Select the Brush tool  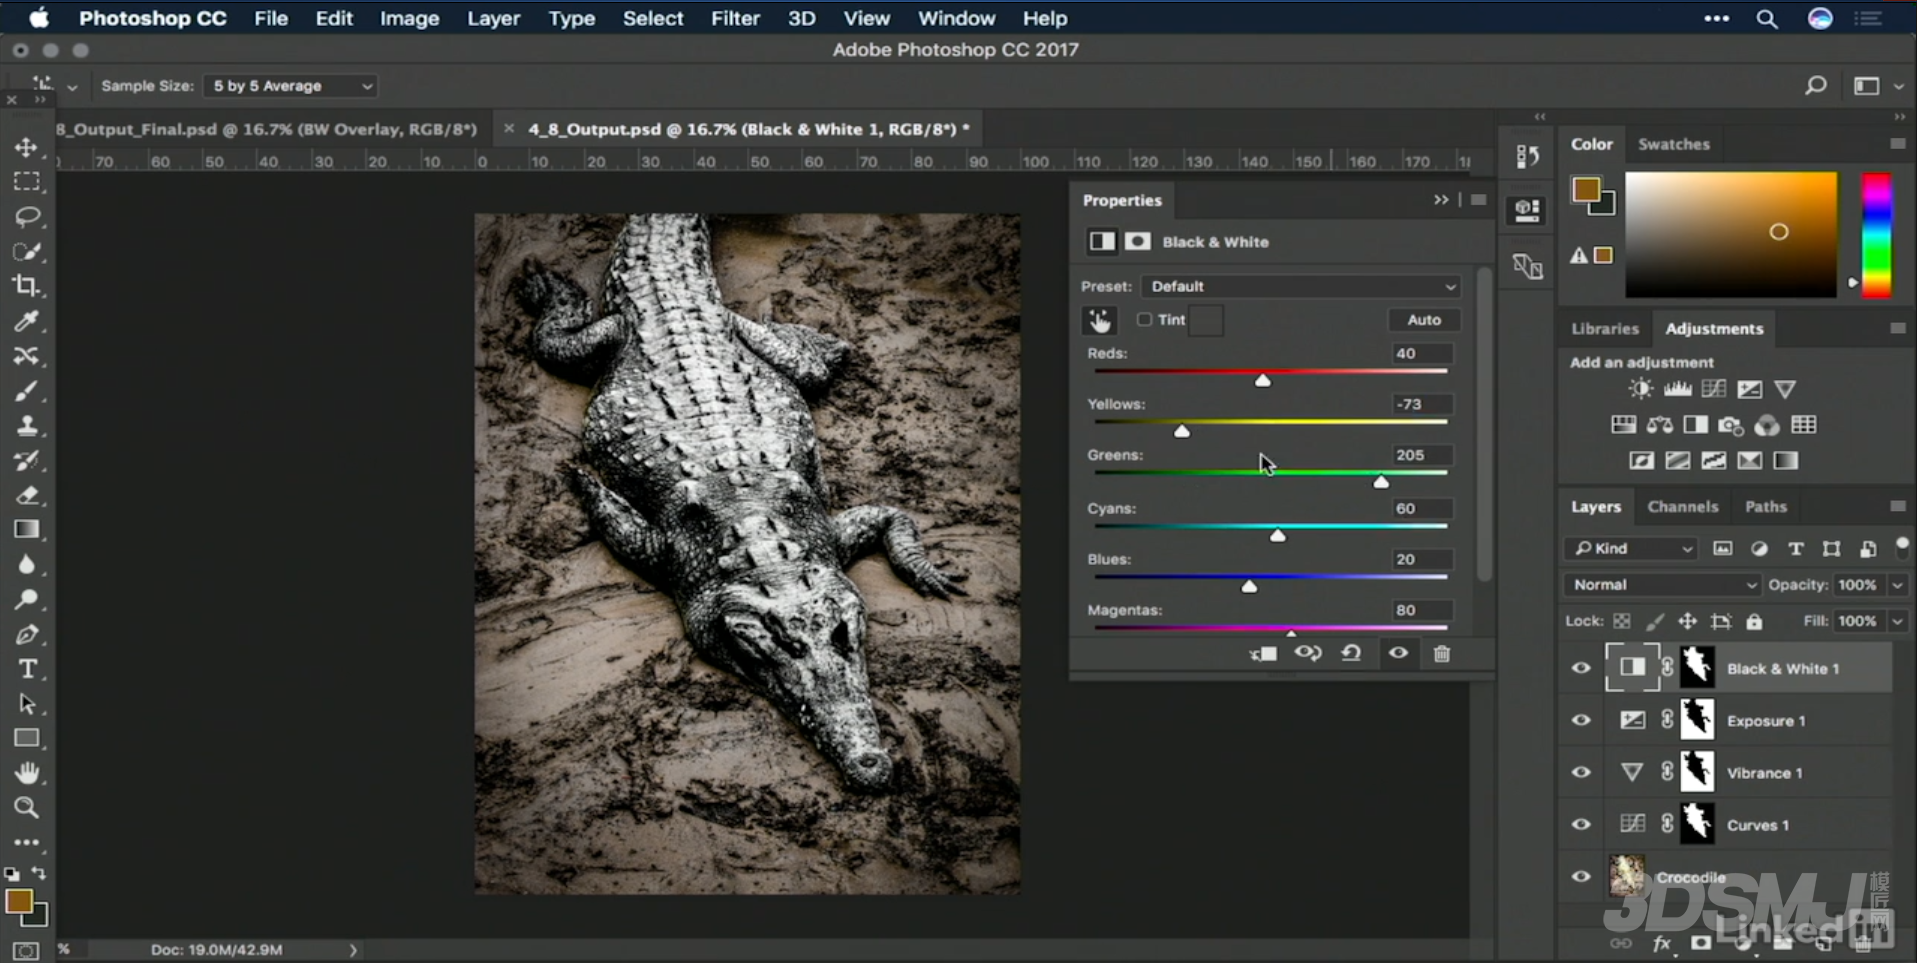click(x=27, y=391)
